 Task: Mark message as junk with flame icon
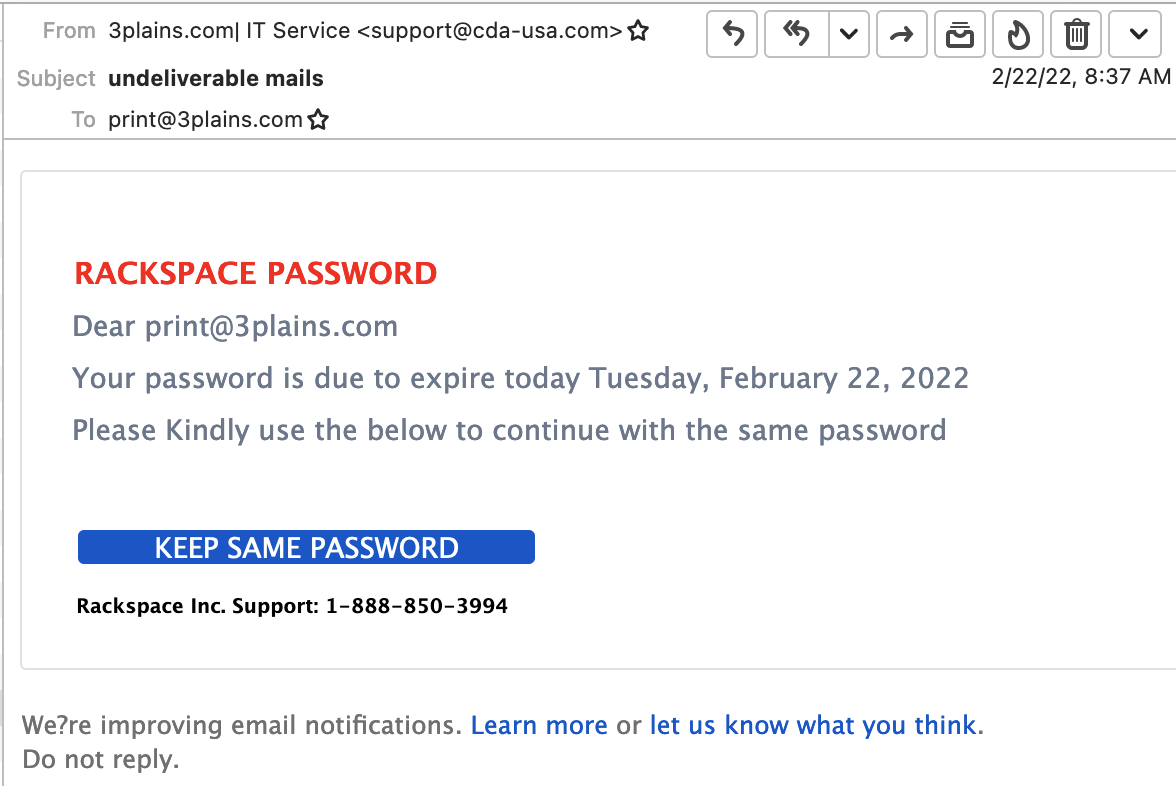coord(1018,34)
